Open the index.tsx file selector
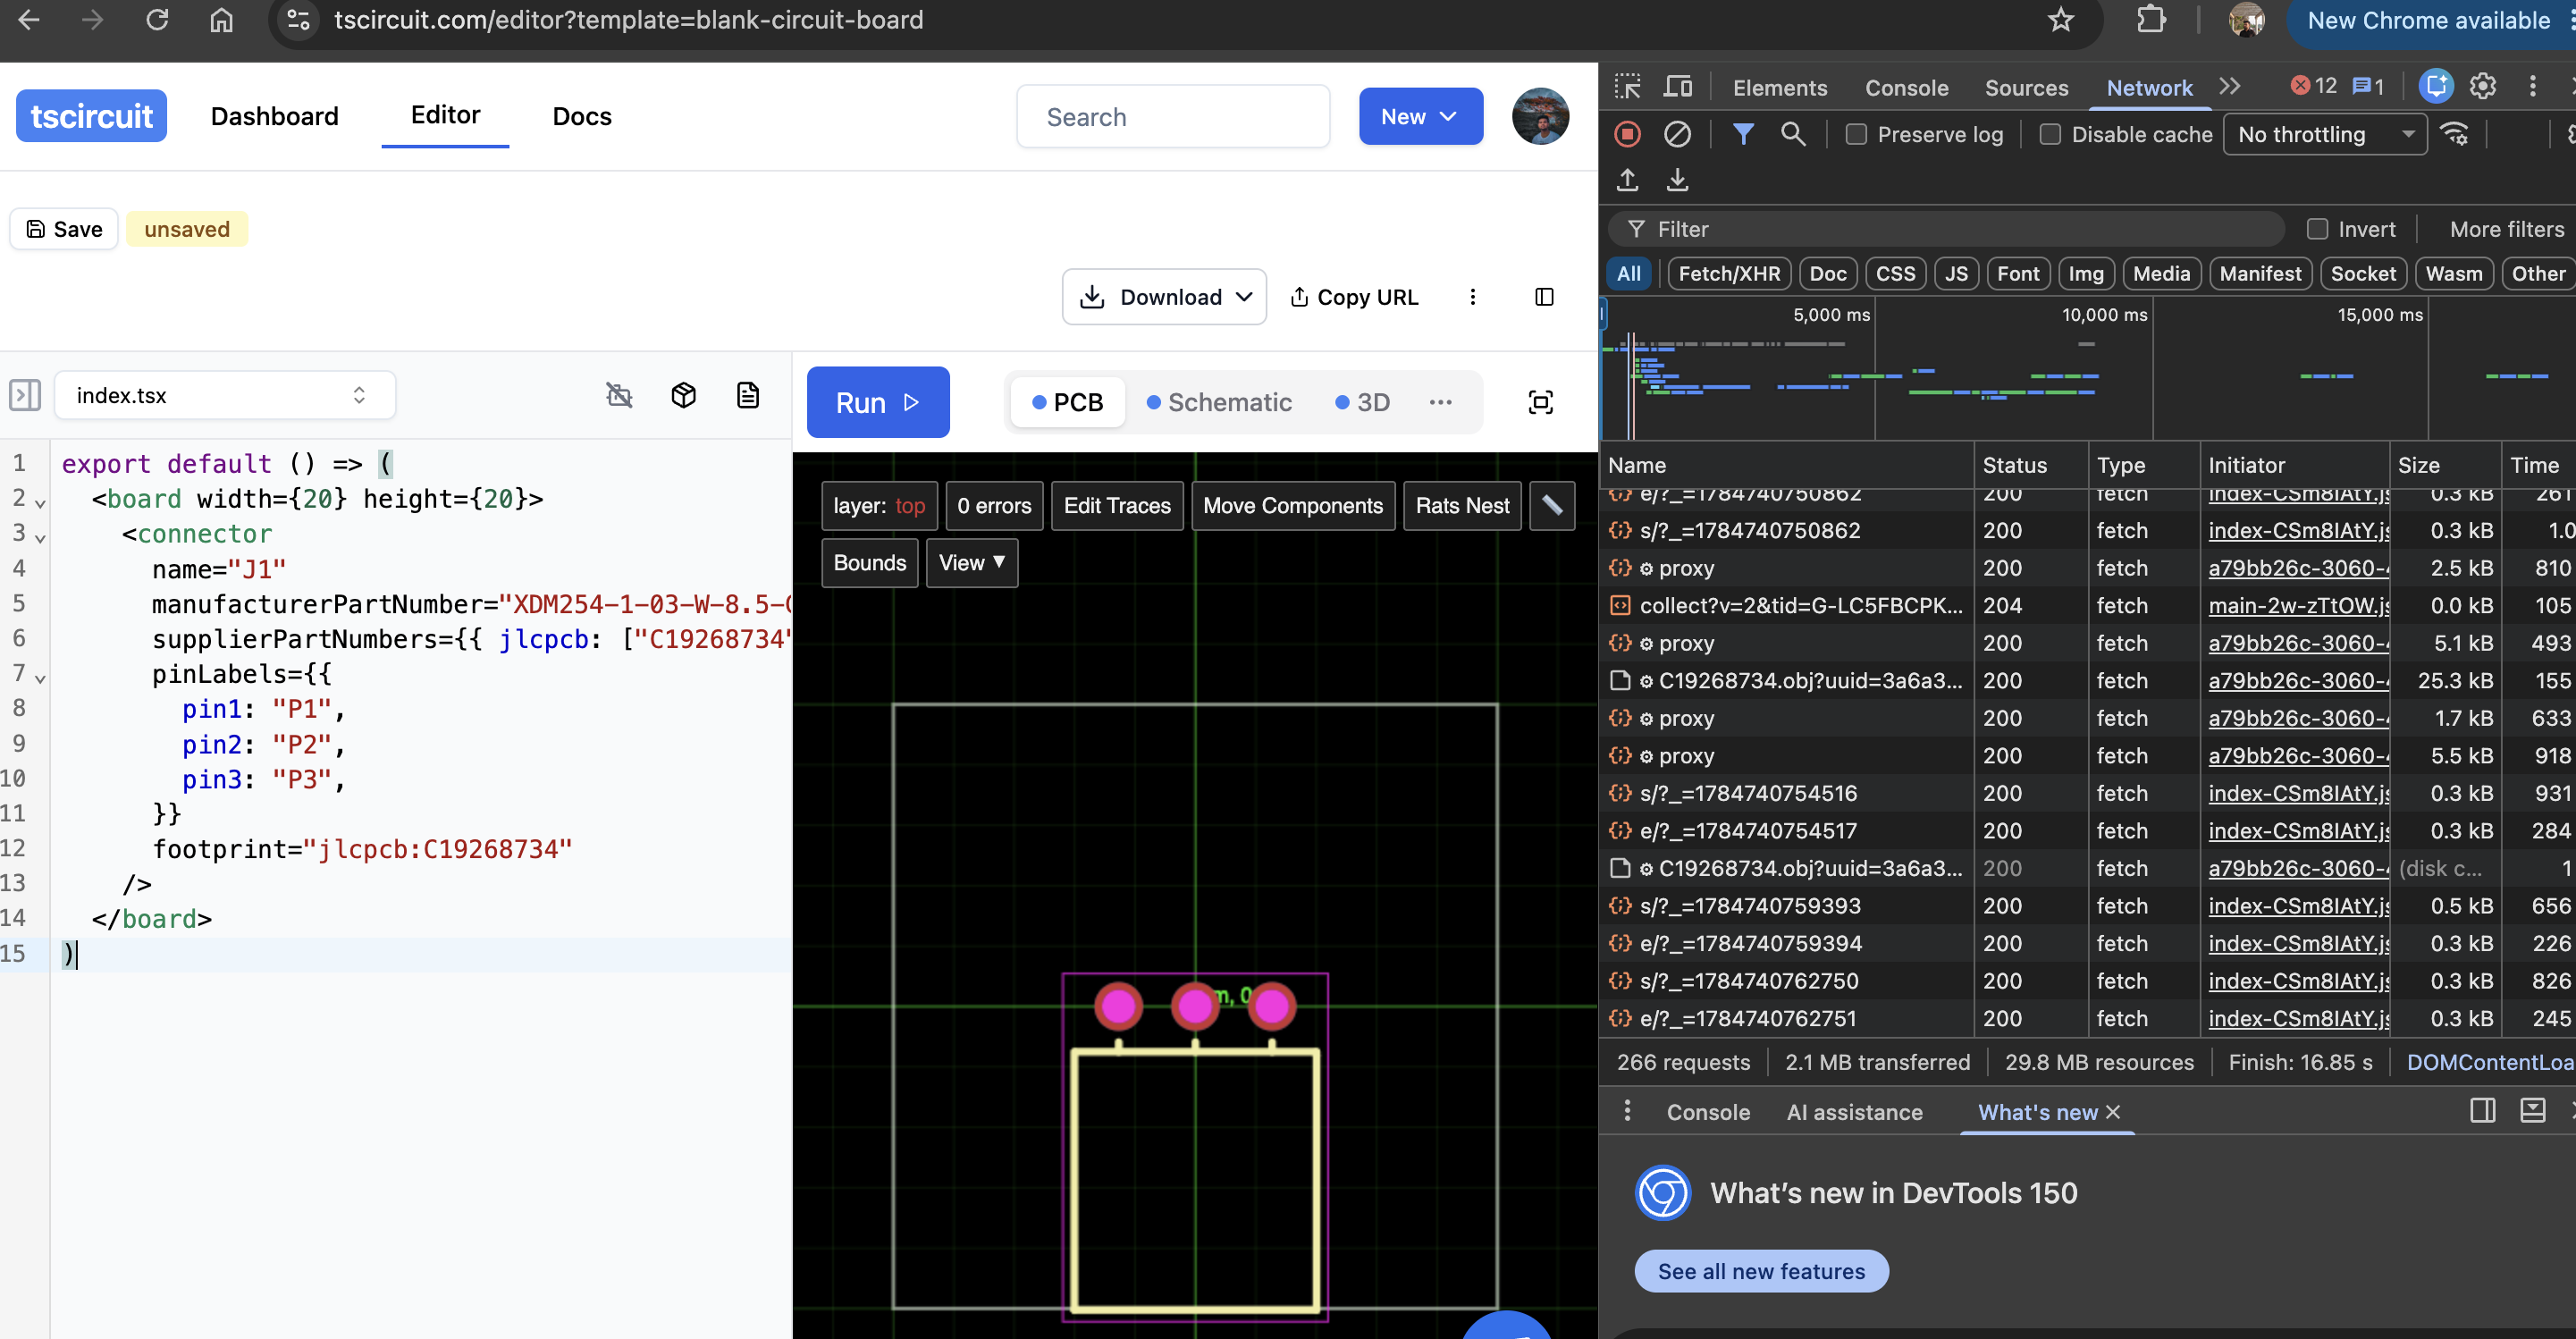The image size is (2576, 1339). click(x=224, y=395)
